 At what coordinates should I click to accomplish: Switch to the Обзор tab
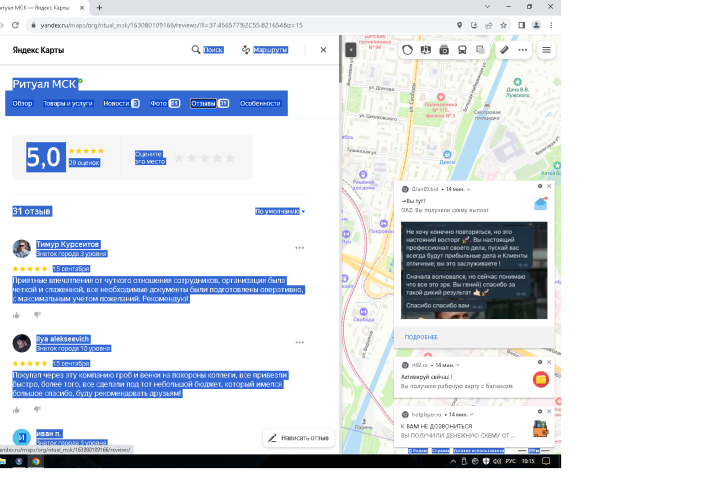22,103
